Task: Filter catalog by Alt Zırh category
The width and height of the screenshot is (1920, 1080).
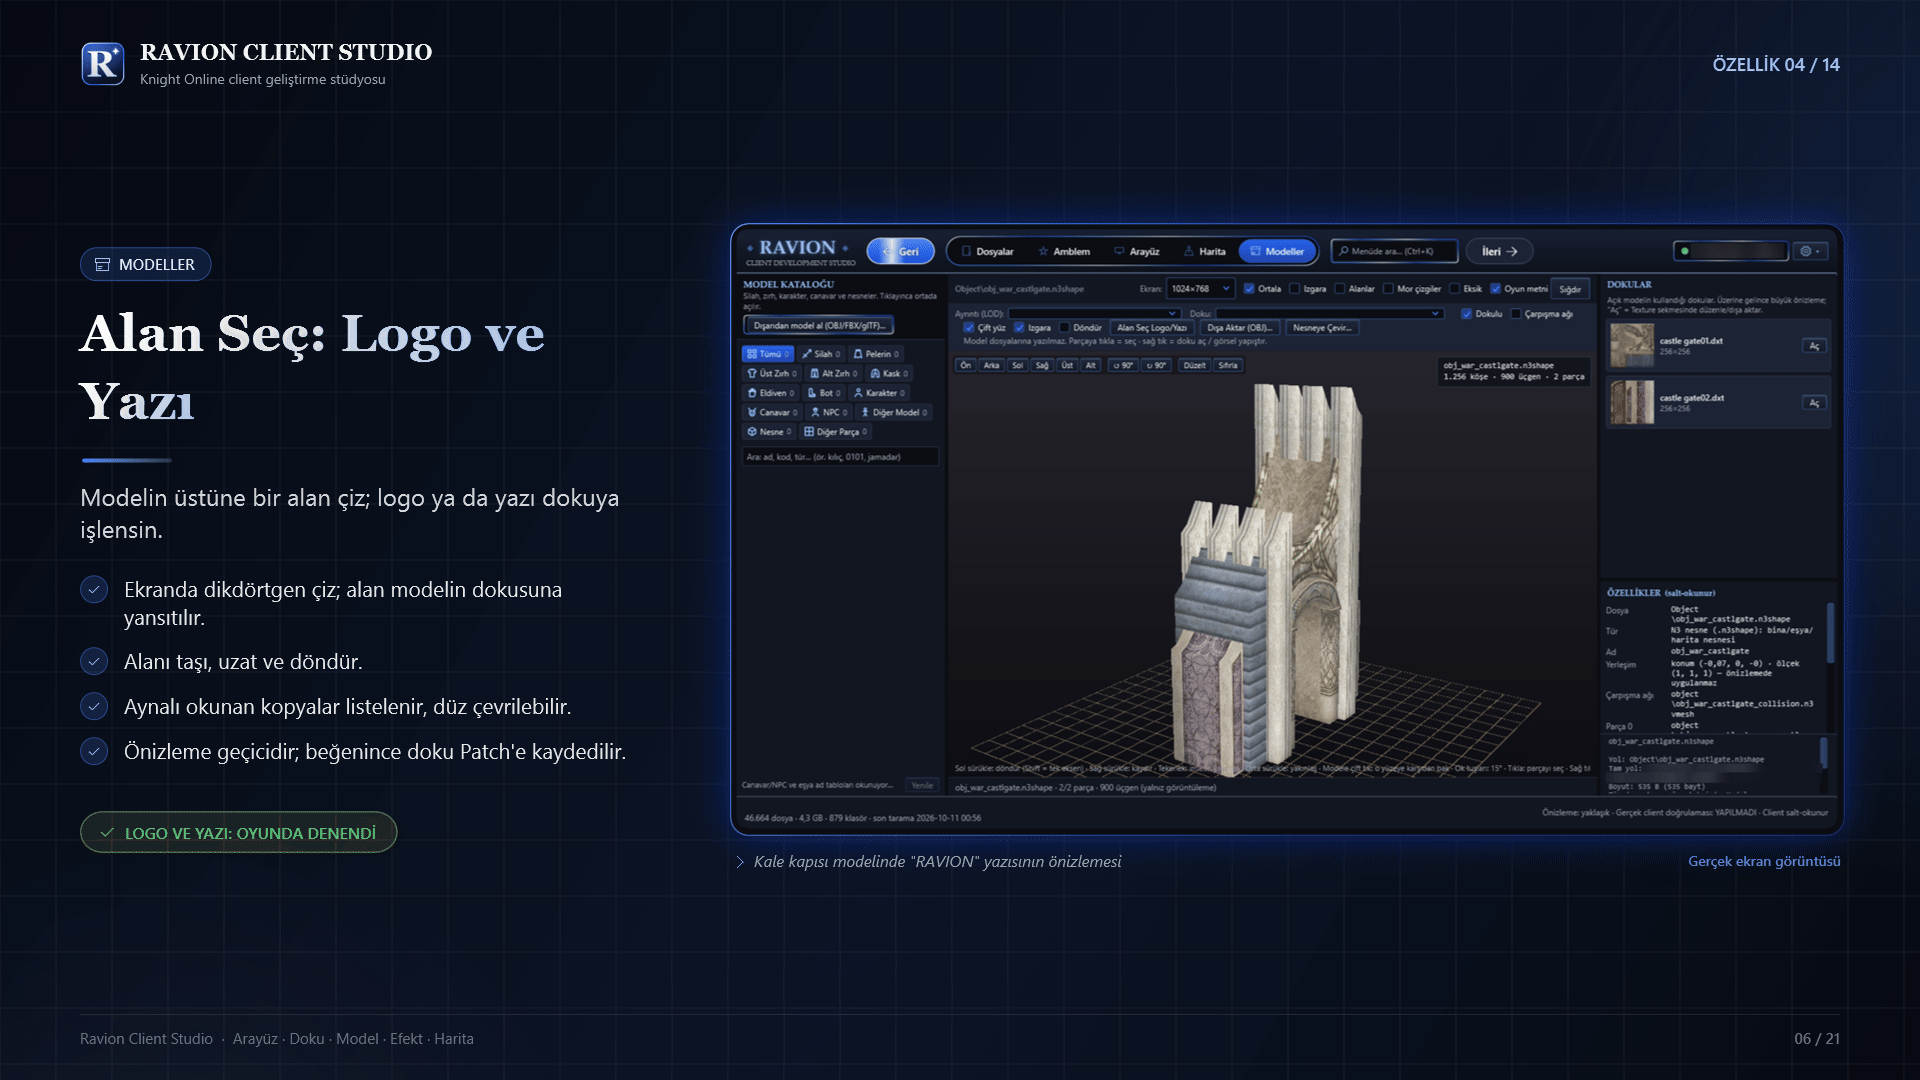Action: point(833,374)
